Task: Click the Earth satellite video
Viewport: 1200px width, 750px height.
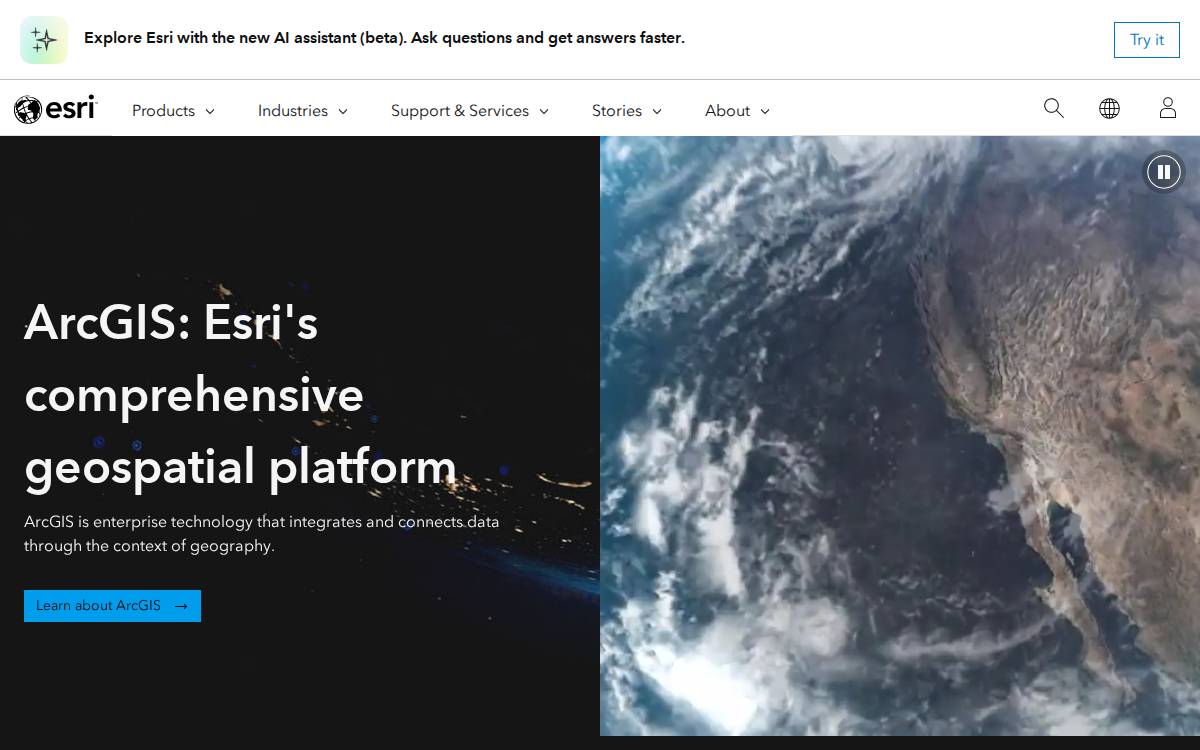Action: click(900, 436)
